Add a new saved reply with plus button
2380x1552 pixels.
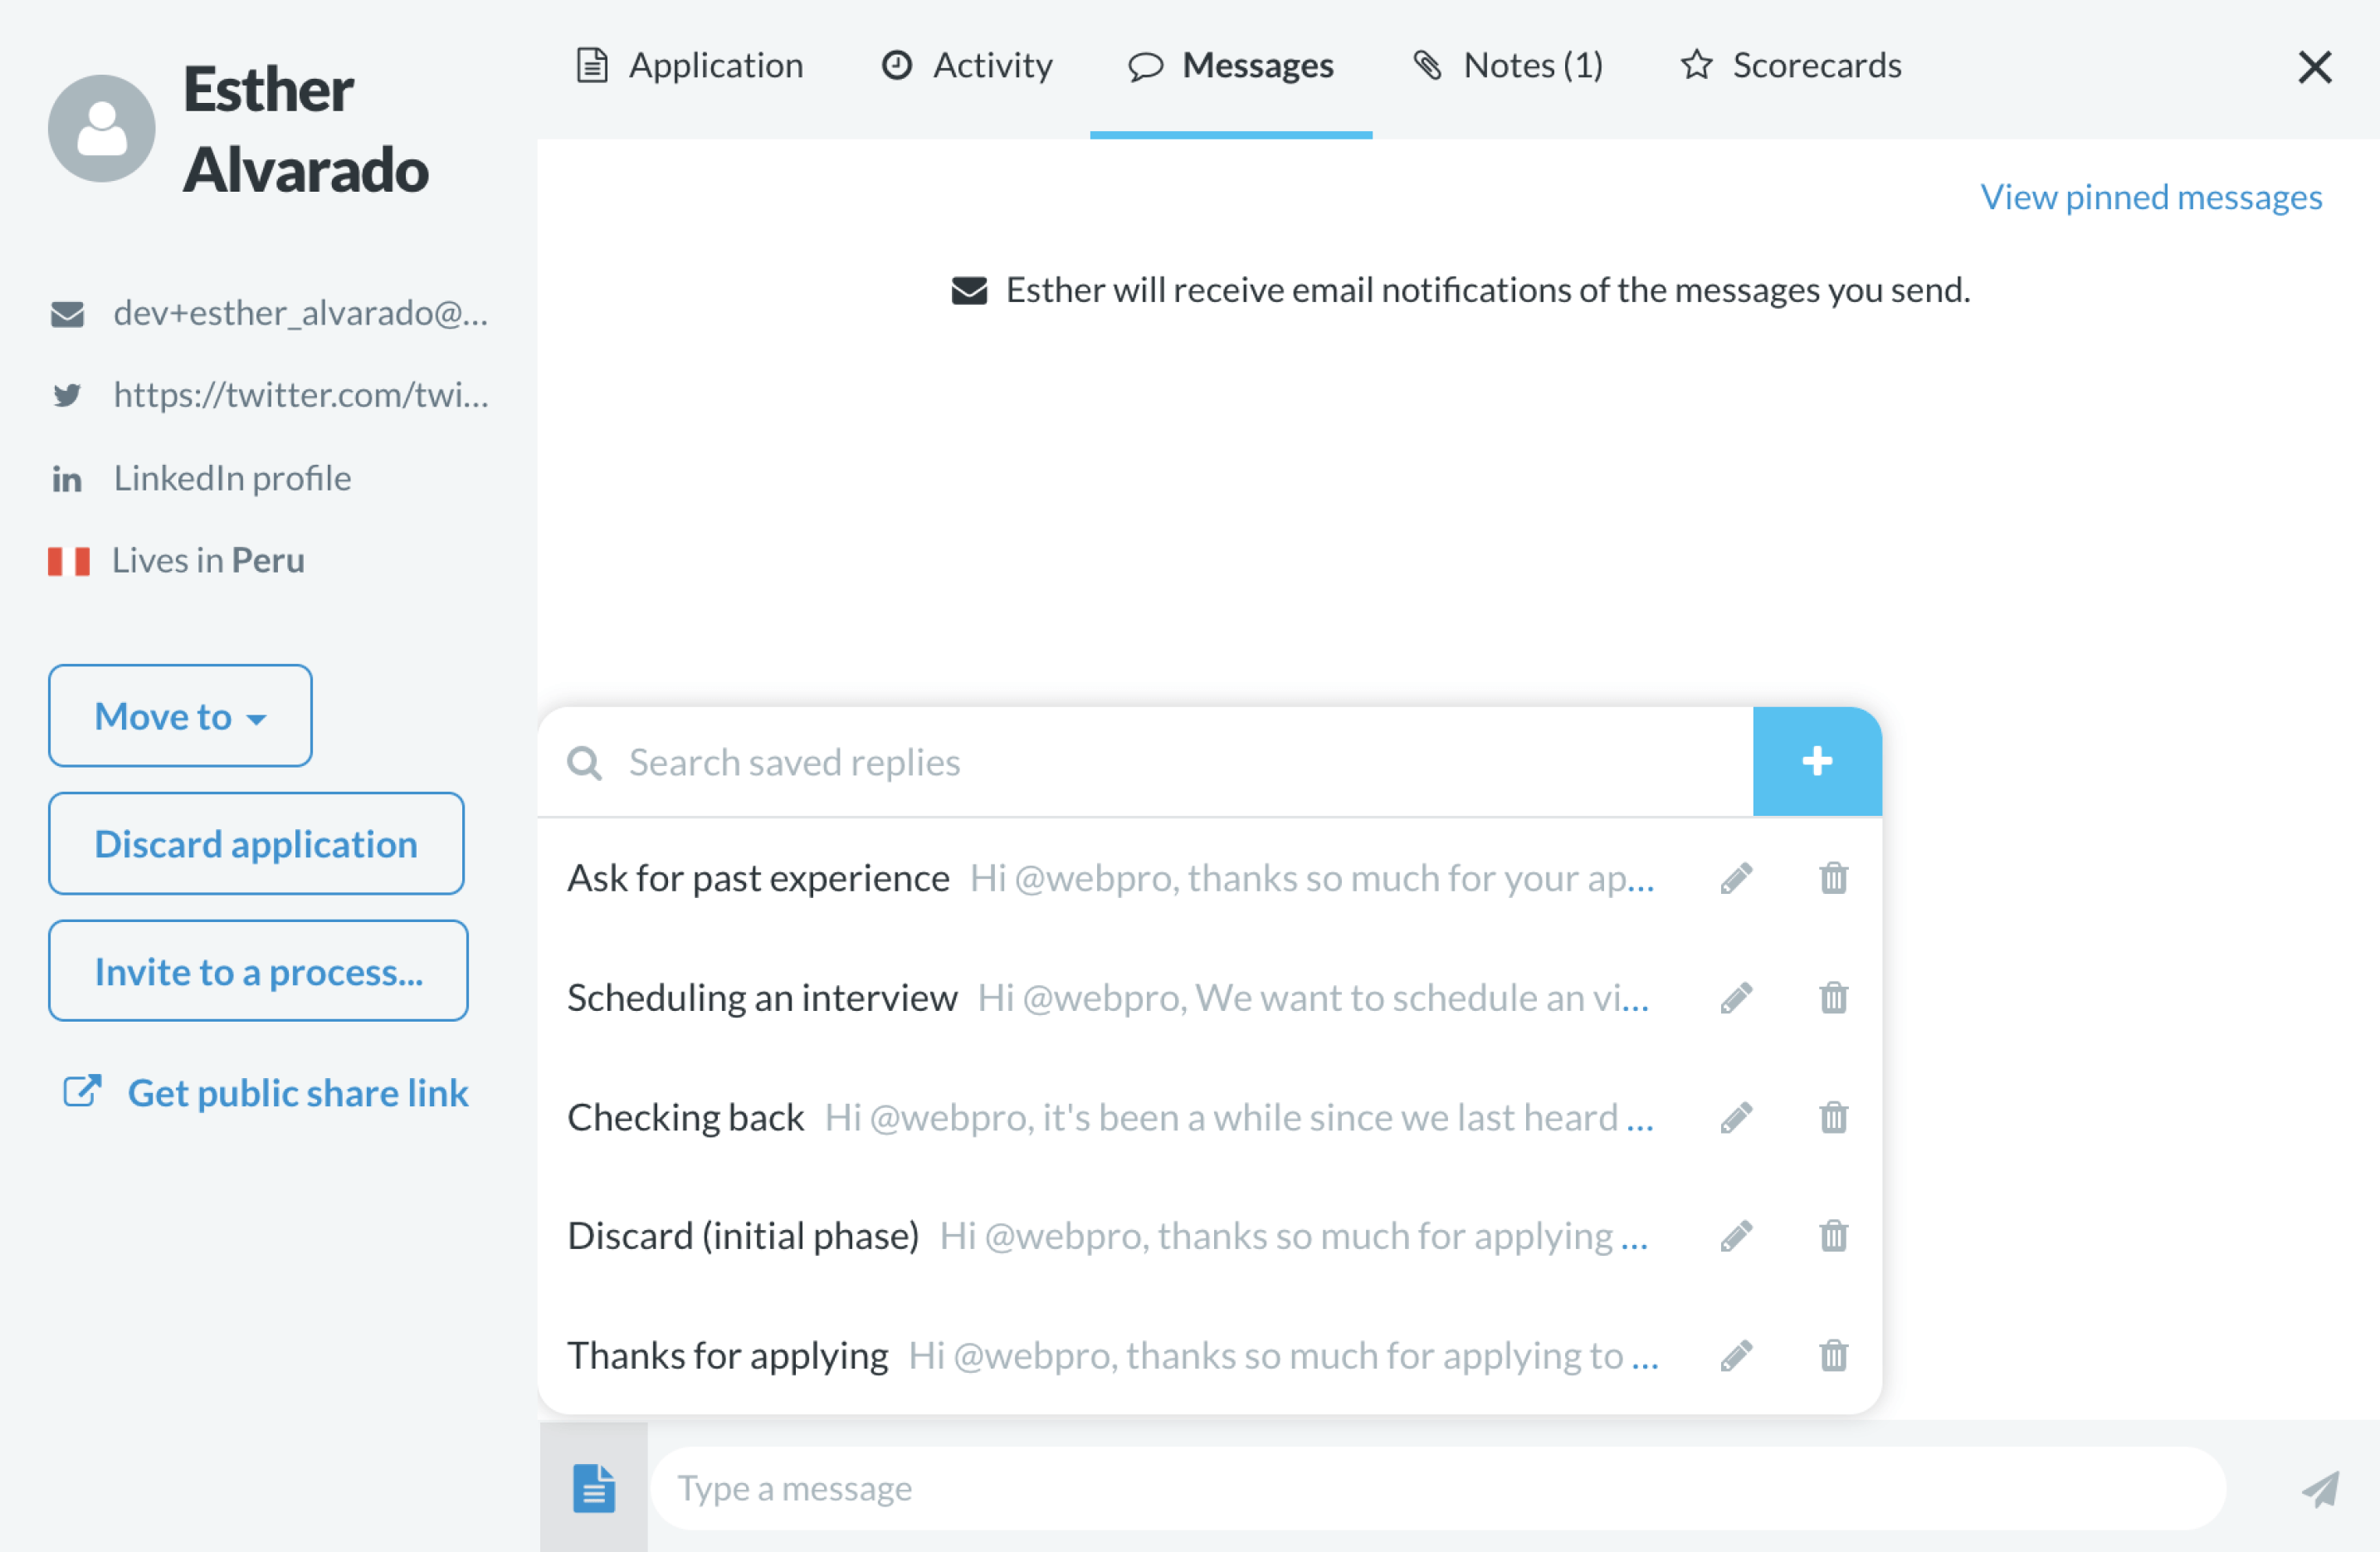pyautogui.click(x=1817, y=761)
